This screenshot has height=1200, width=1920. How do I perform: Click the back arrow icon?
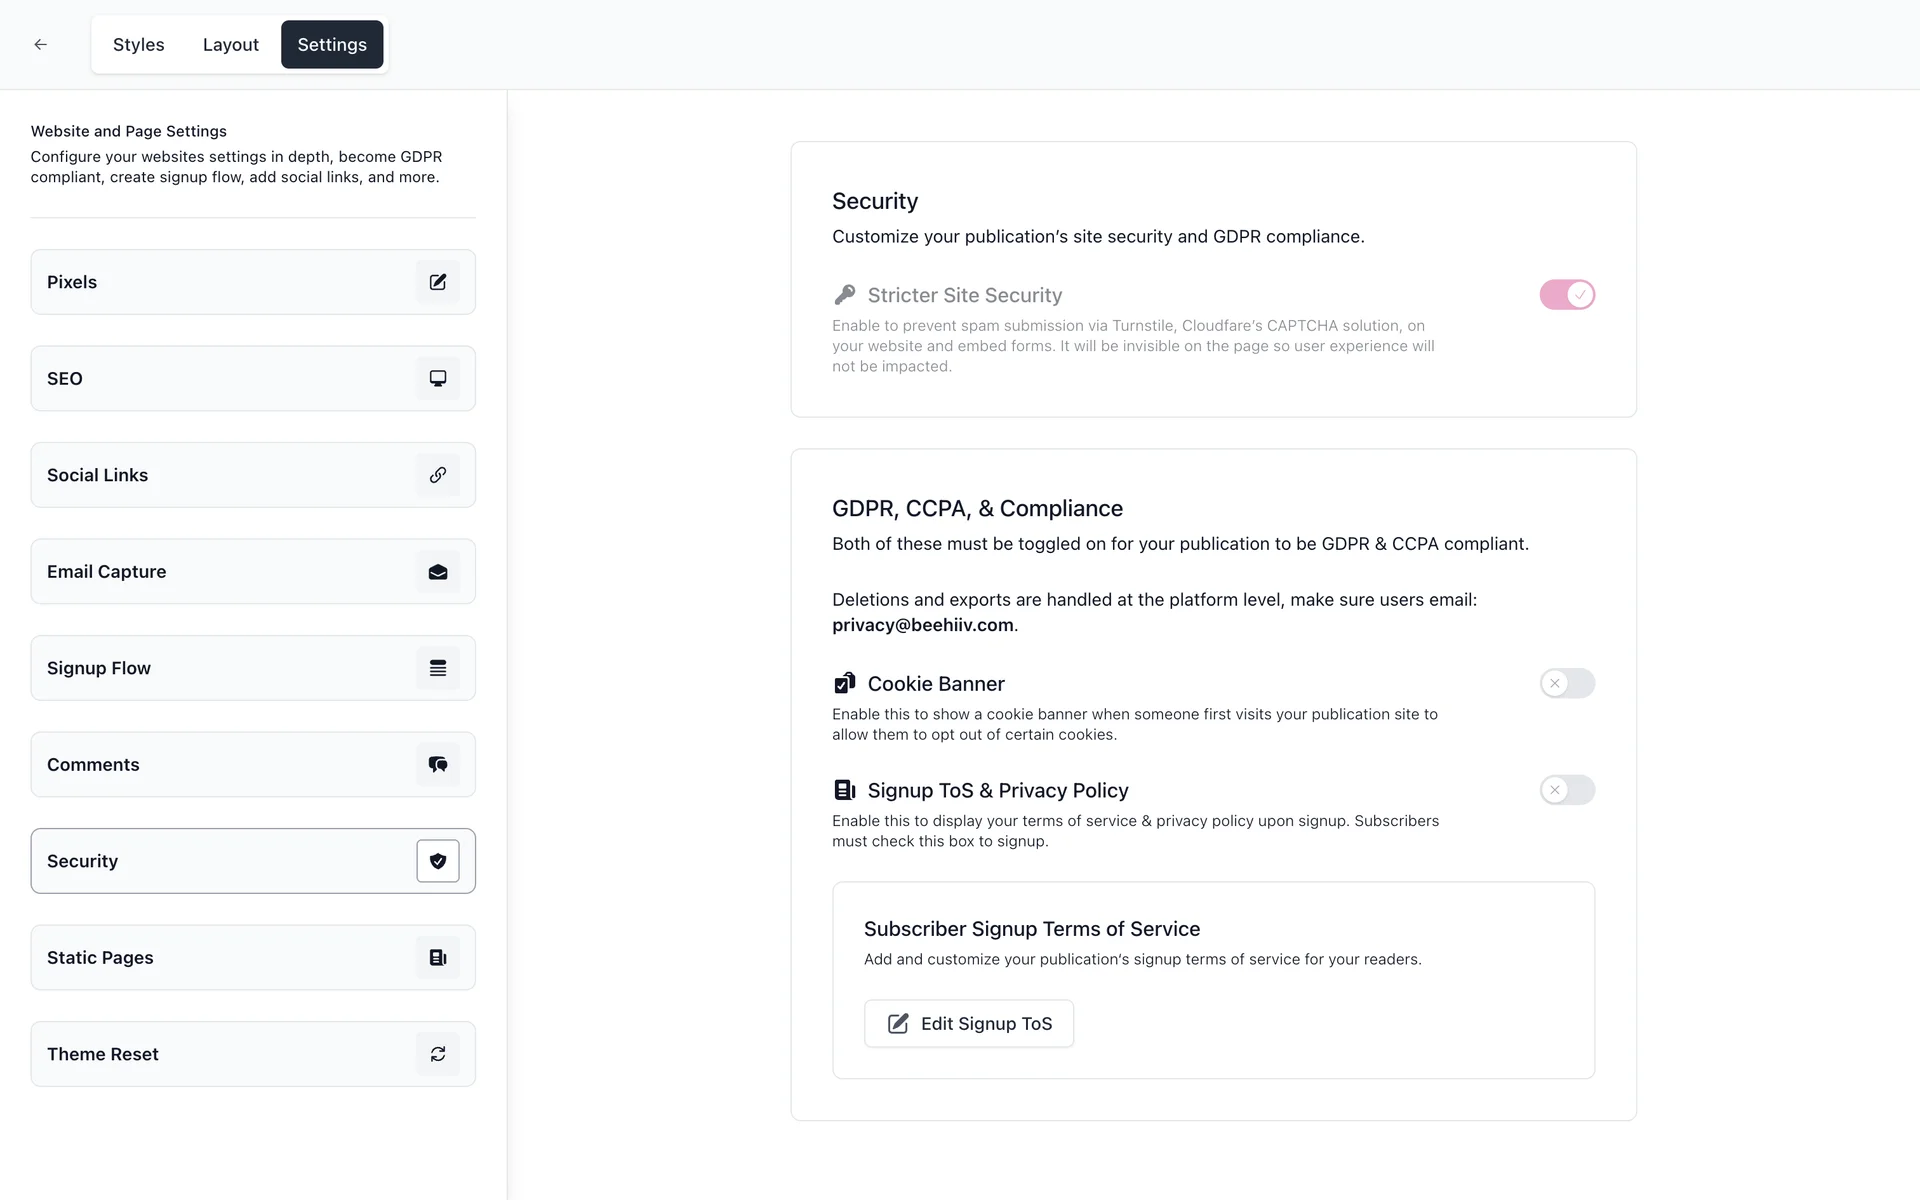40,44
